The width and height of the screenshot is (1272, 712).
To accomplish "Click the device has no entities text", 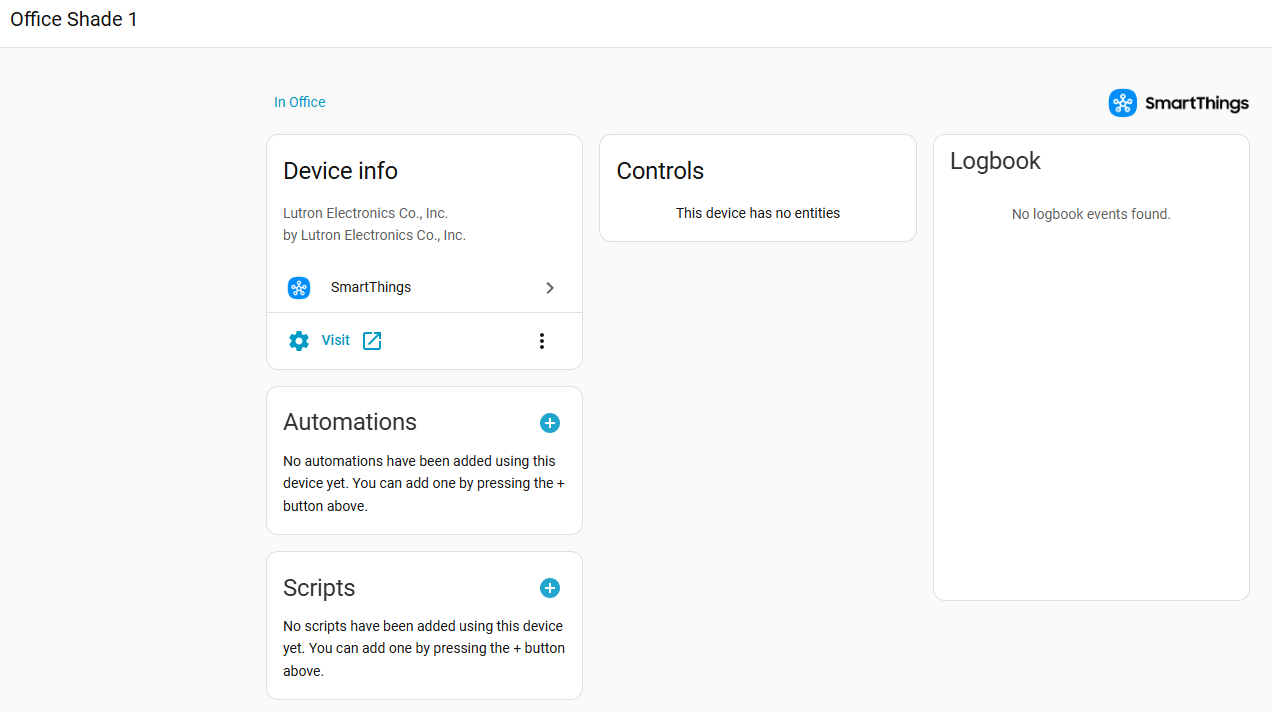I will coord(758,213).
